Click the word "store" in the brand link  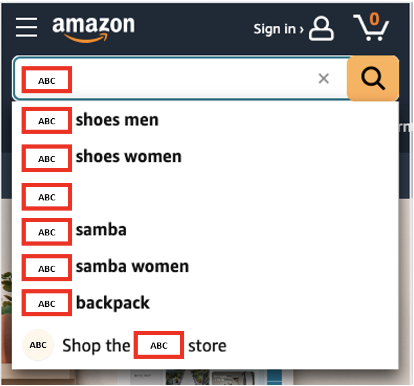coord(207,346)
